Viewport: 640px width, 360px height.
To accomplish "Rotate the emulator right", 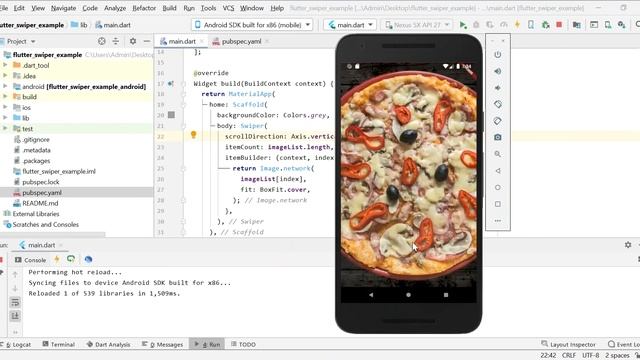I will tap(498, 121).
